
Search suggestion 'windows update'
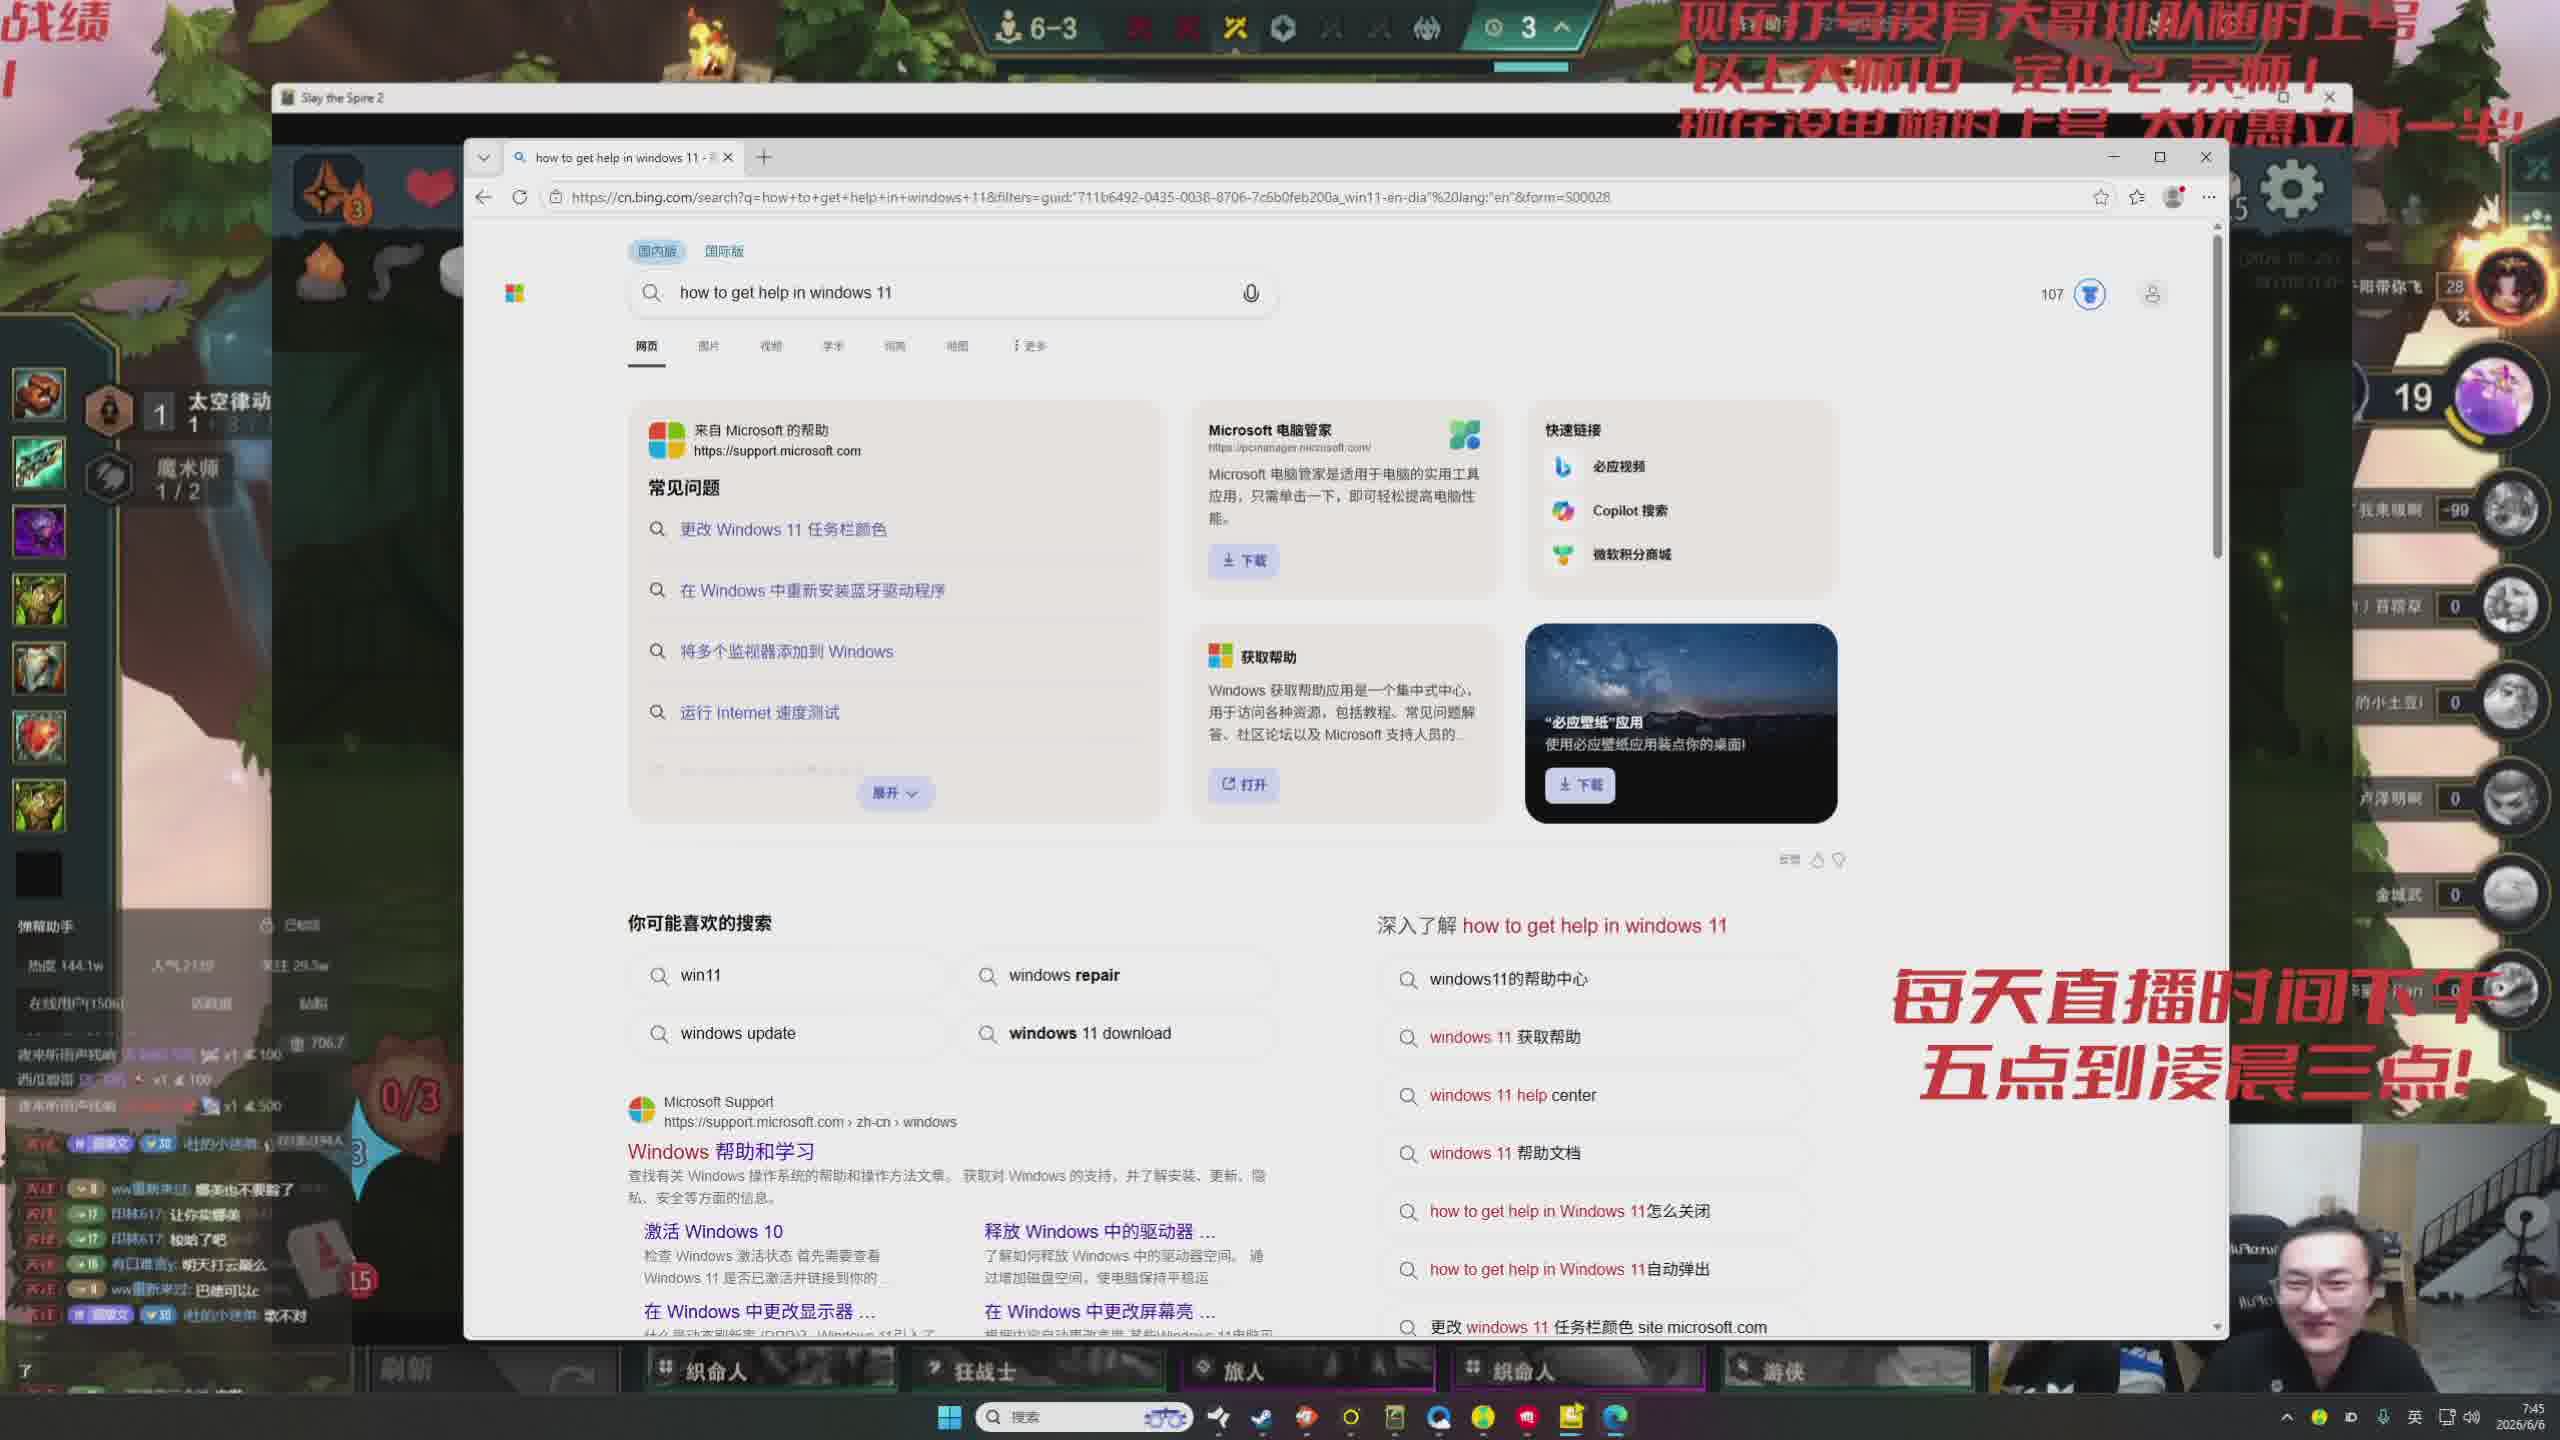pos(786,1034)
